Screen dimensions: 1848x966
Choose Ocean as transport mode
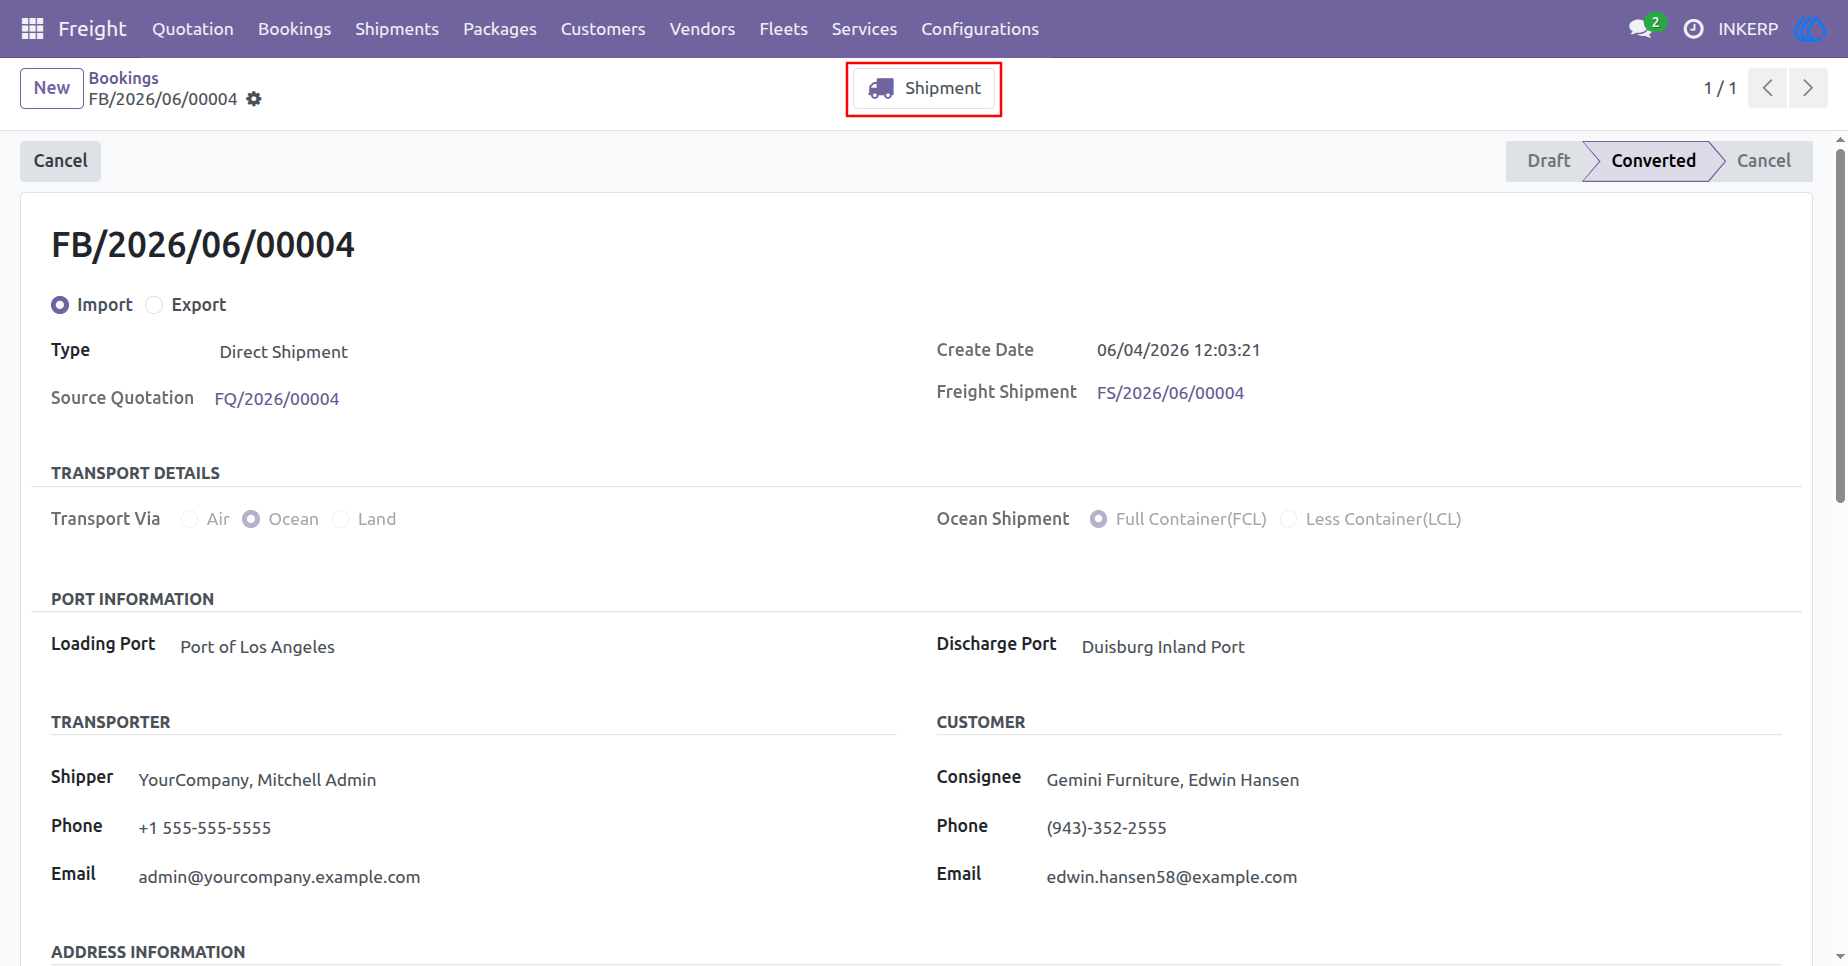coord(251,519)
